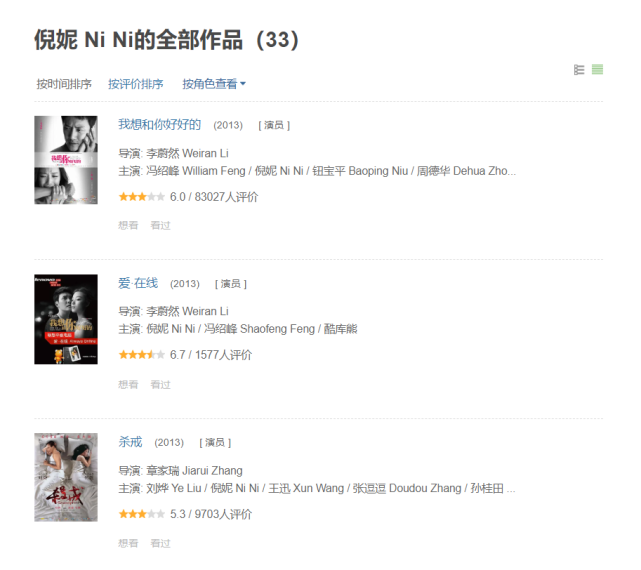Click the star rating of 爱·在线
This screenshot has height=570, width=641.
click(142, 355)
